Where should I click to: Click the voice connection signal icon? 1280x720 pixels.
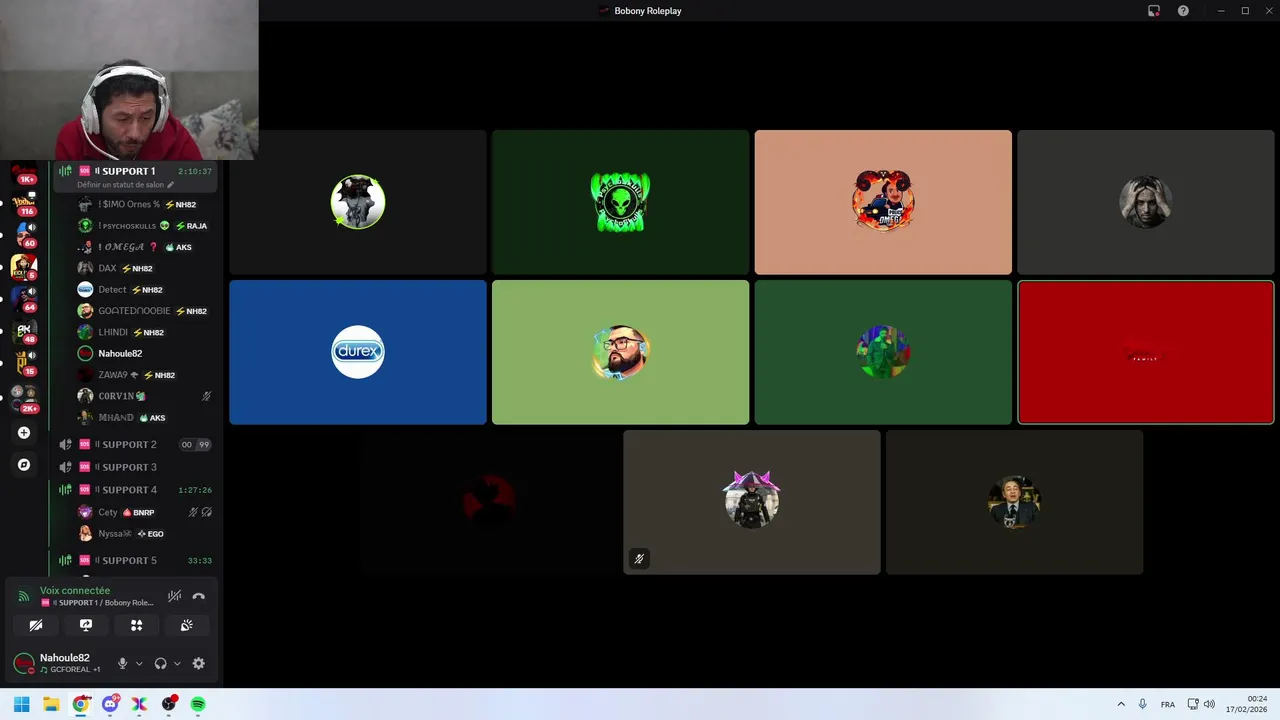click(x=23, y=596)
